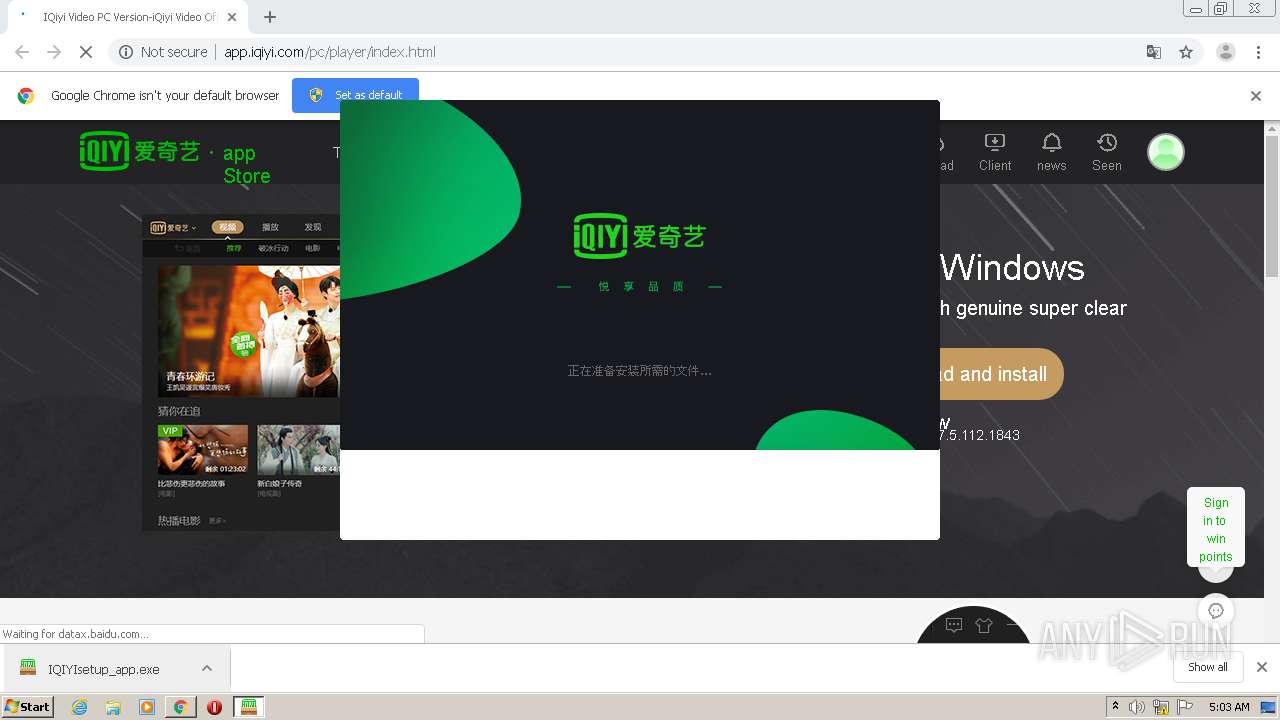Click Chrome icon in taskbar
Screen dimensions: 1280x720
(180, 707)
